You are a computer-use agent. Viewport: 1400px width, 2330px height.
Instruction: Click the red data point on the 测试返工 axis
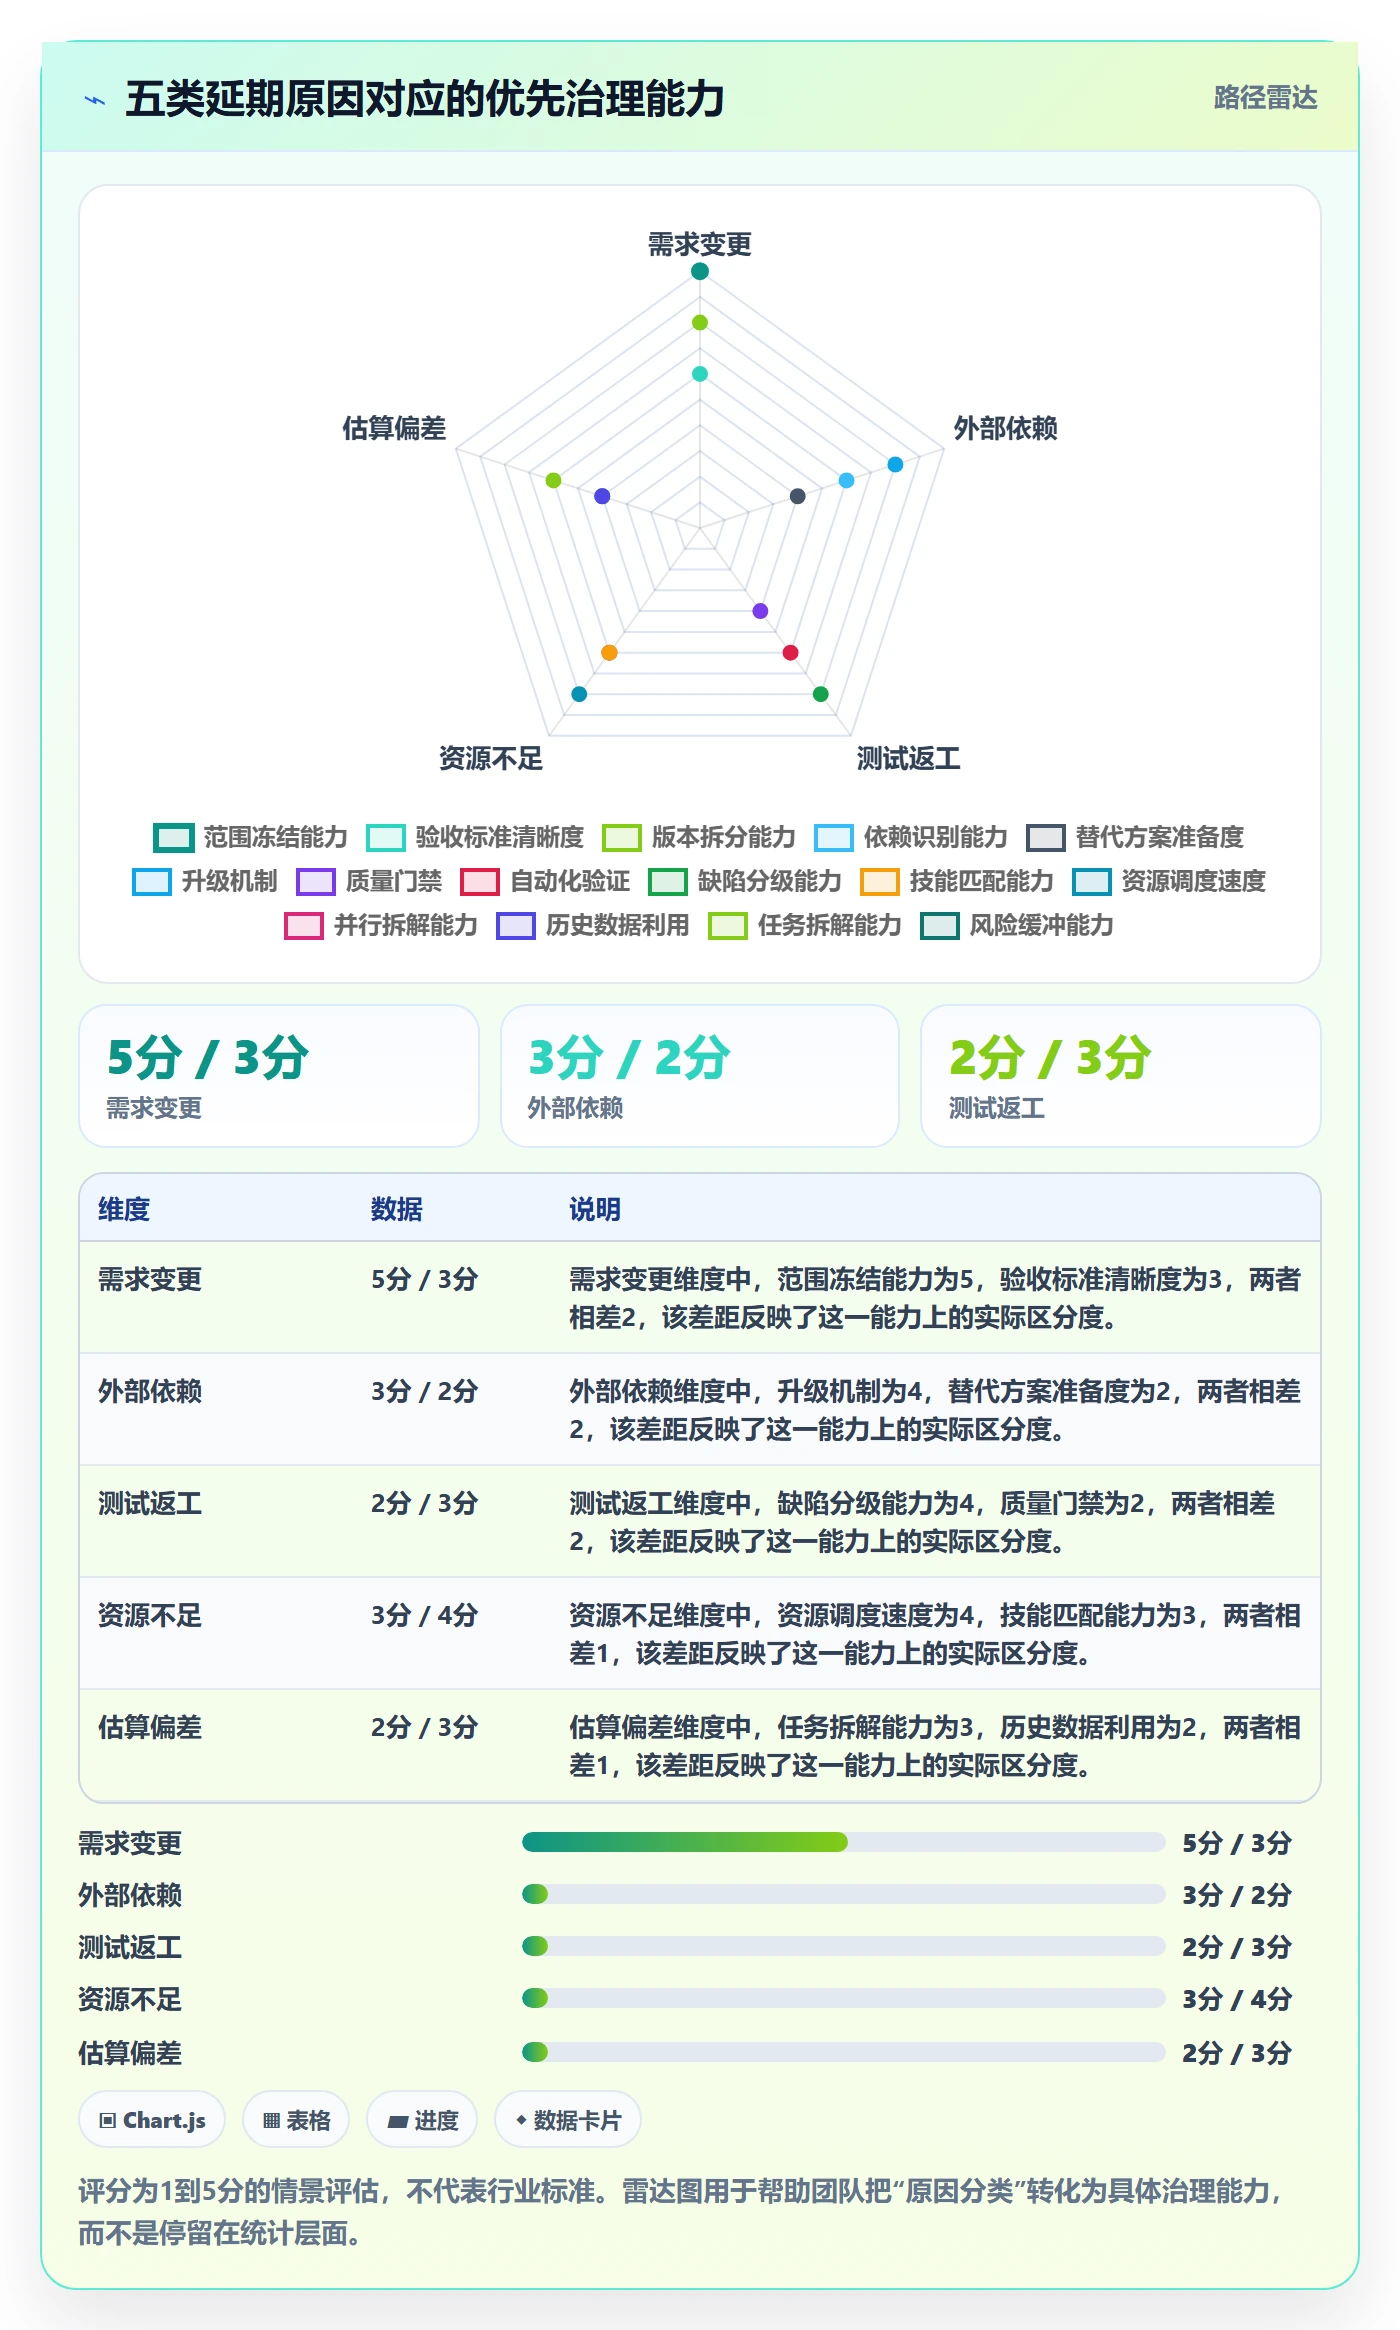pyautogui.click(x=790, y=653)
